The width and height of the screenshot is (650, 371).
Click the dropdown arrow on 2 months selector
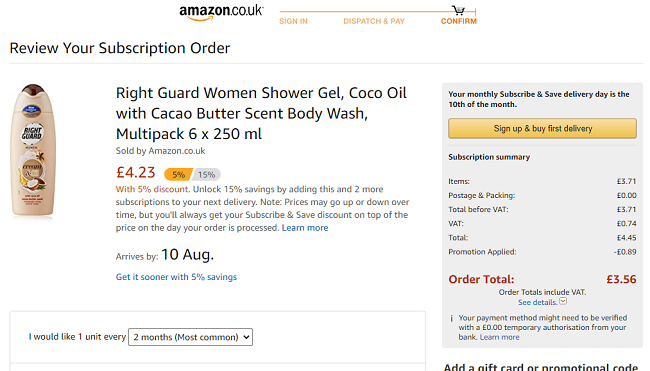[246, 337]
